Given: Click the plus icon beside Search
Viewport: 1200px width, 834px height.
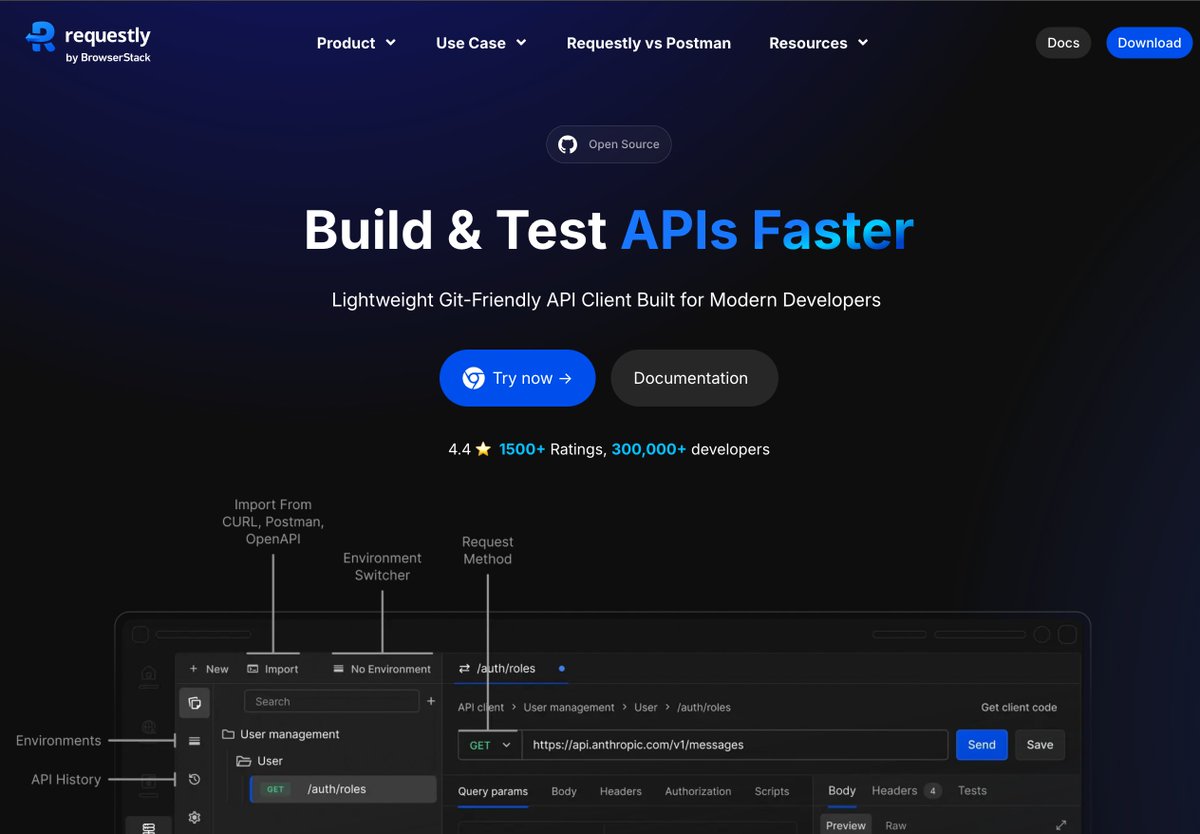Looking at the screenshot, I should coord(431,702).
